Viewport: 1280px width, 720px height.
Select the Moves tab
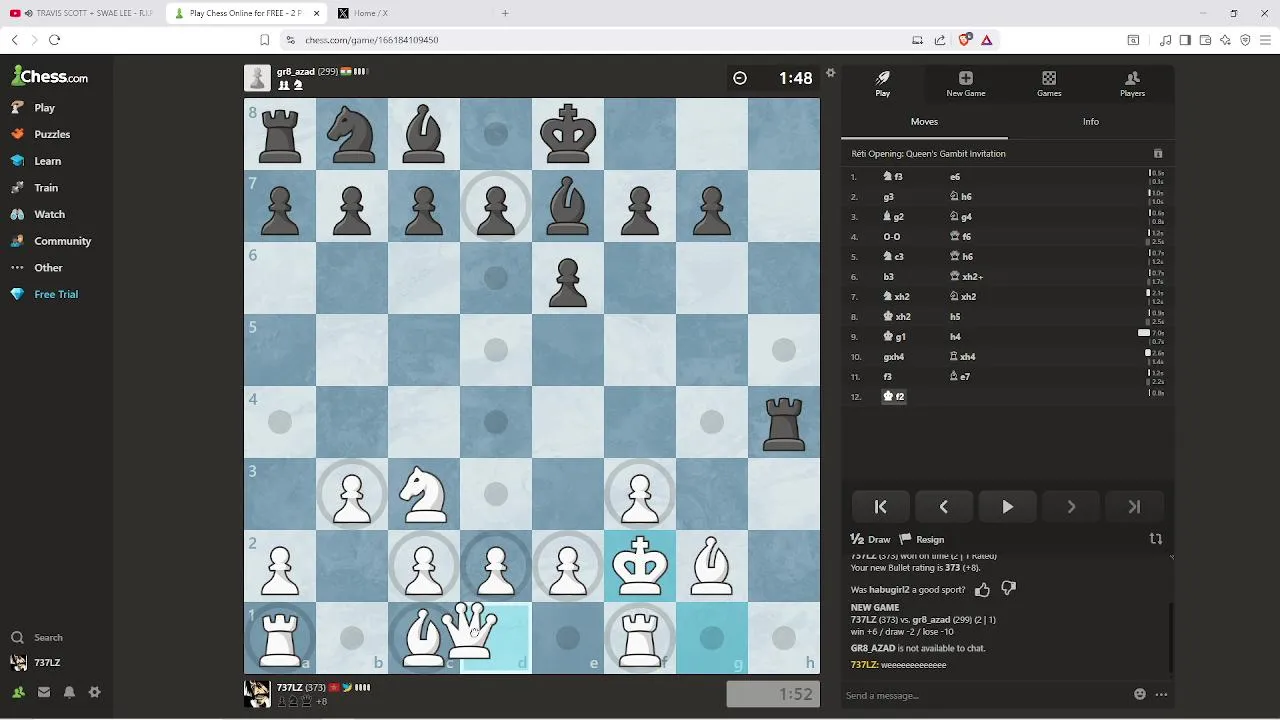tap(924, 122)
